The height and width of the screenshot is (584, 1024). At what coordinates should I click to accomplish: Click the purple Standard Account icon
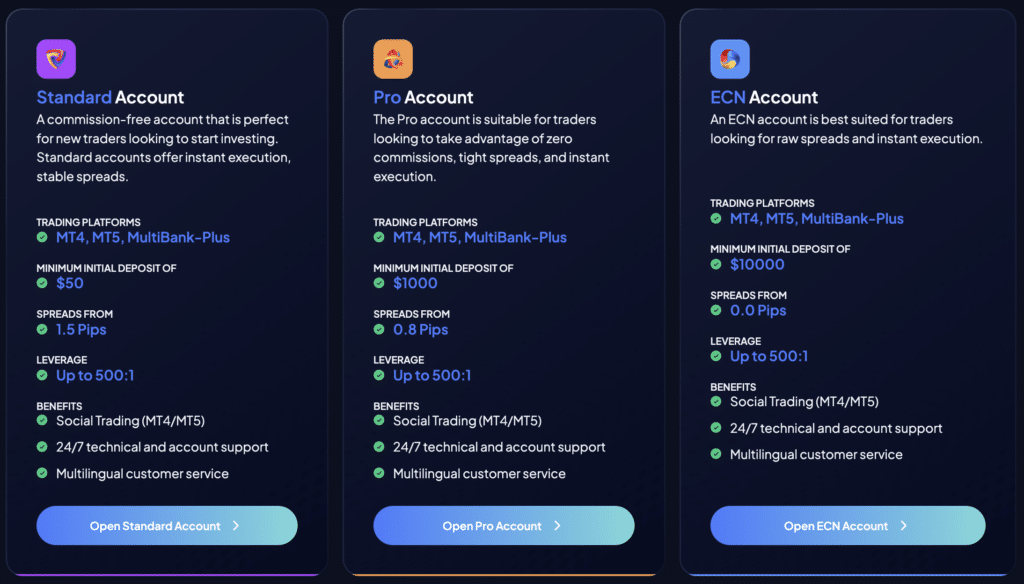click(56, 59)
